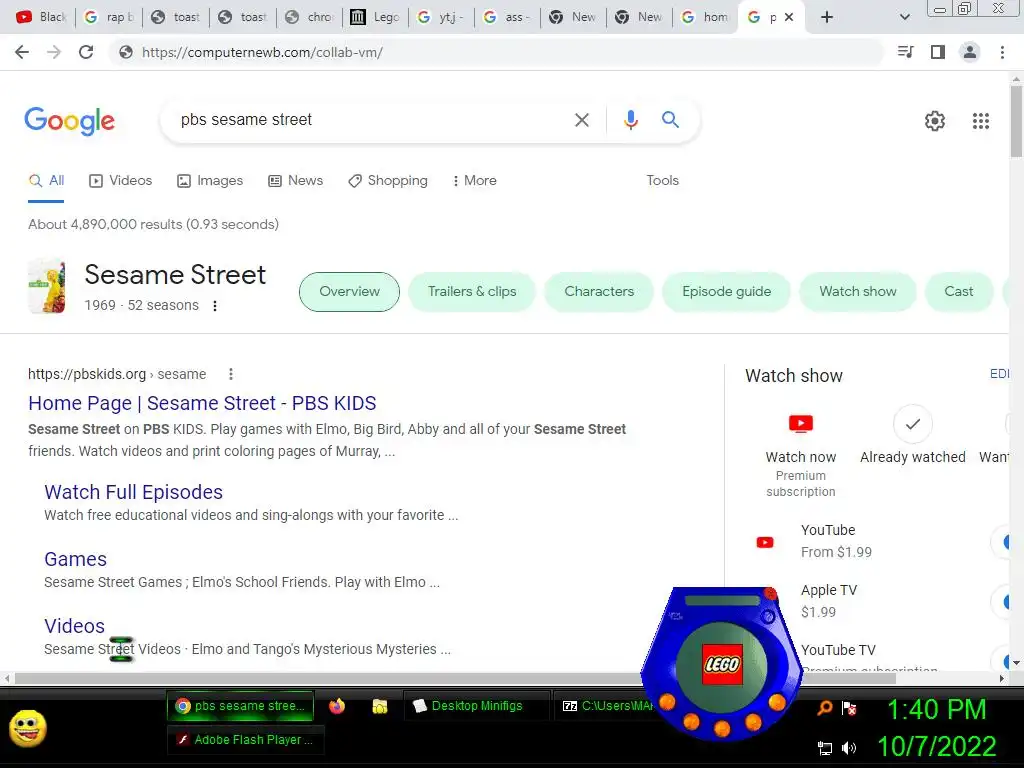The image size is (1024, 768).
Task: Open the clock showing 1:40 PM
Action: pyautogui.click(x=936, y=710)
